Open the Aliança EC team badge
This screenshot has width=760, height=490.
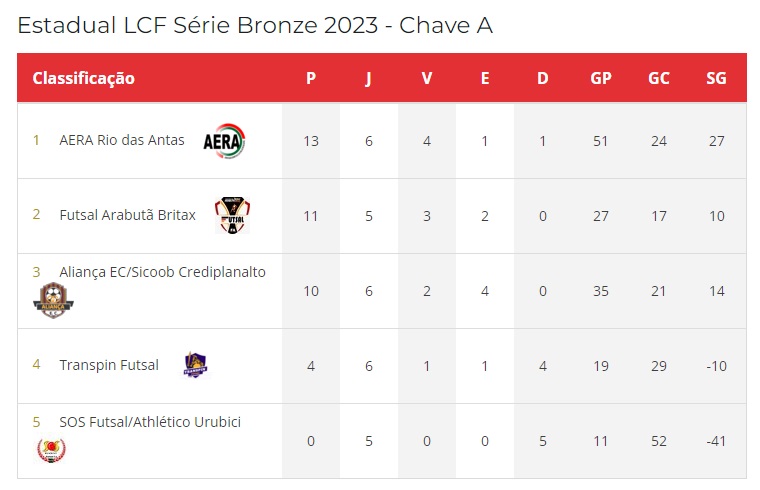[x=53, y=300]
